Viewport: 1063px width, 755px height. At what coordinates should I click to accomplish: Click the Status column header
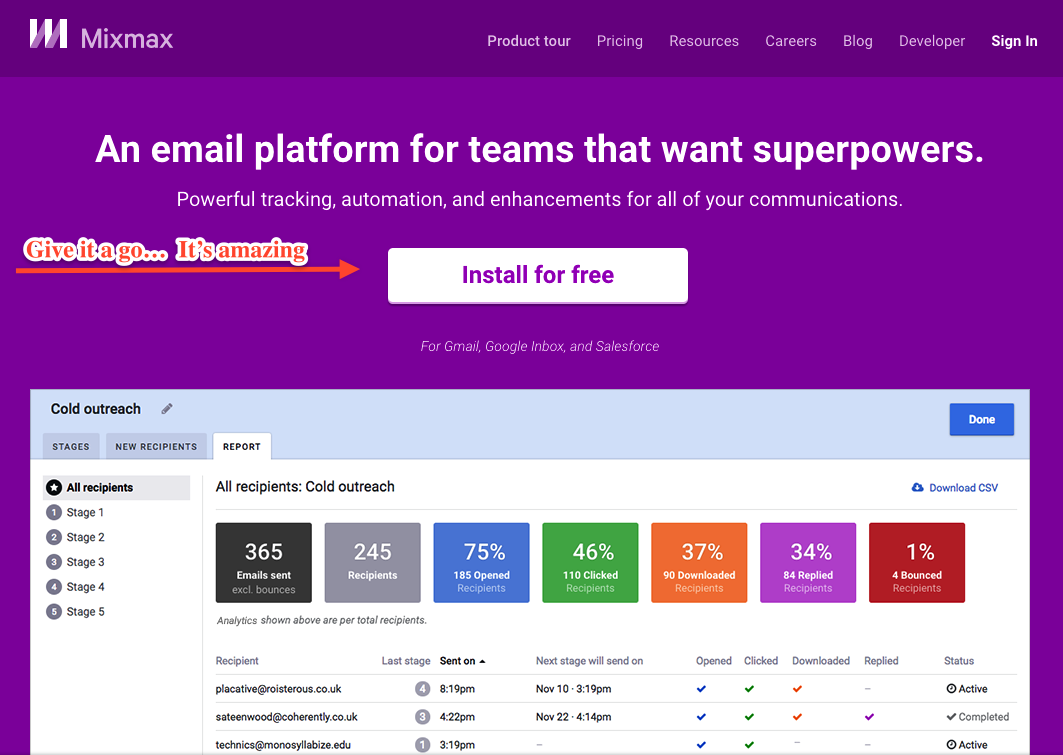(959, 661)
